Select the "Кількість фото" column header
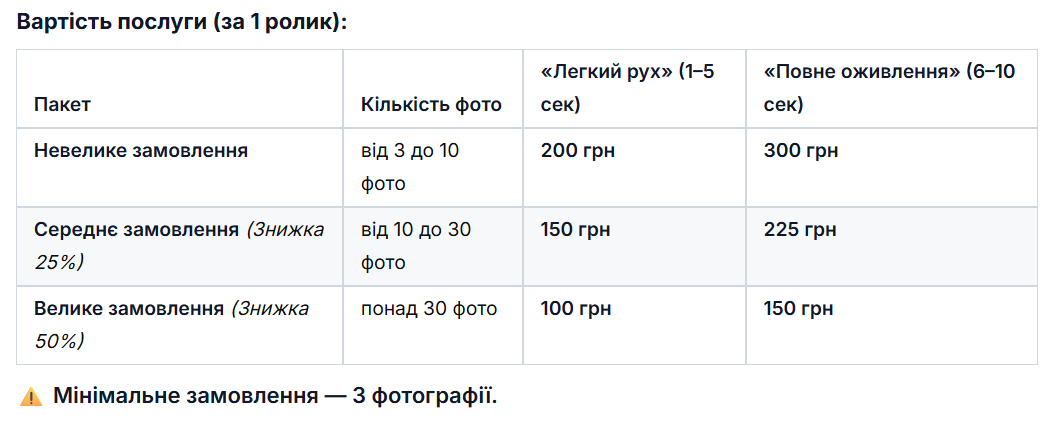 click(431, 104)
